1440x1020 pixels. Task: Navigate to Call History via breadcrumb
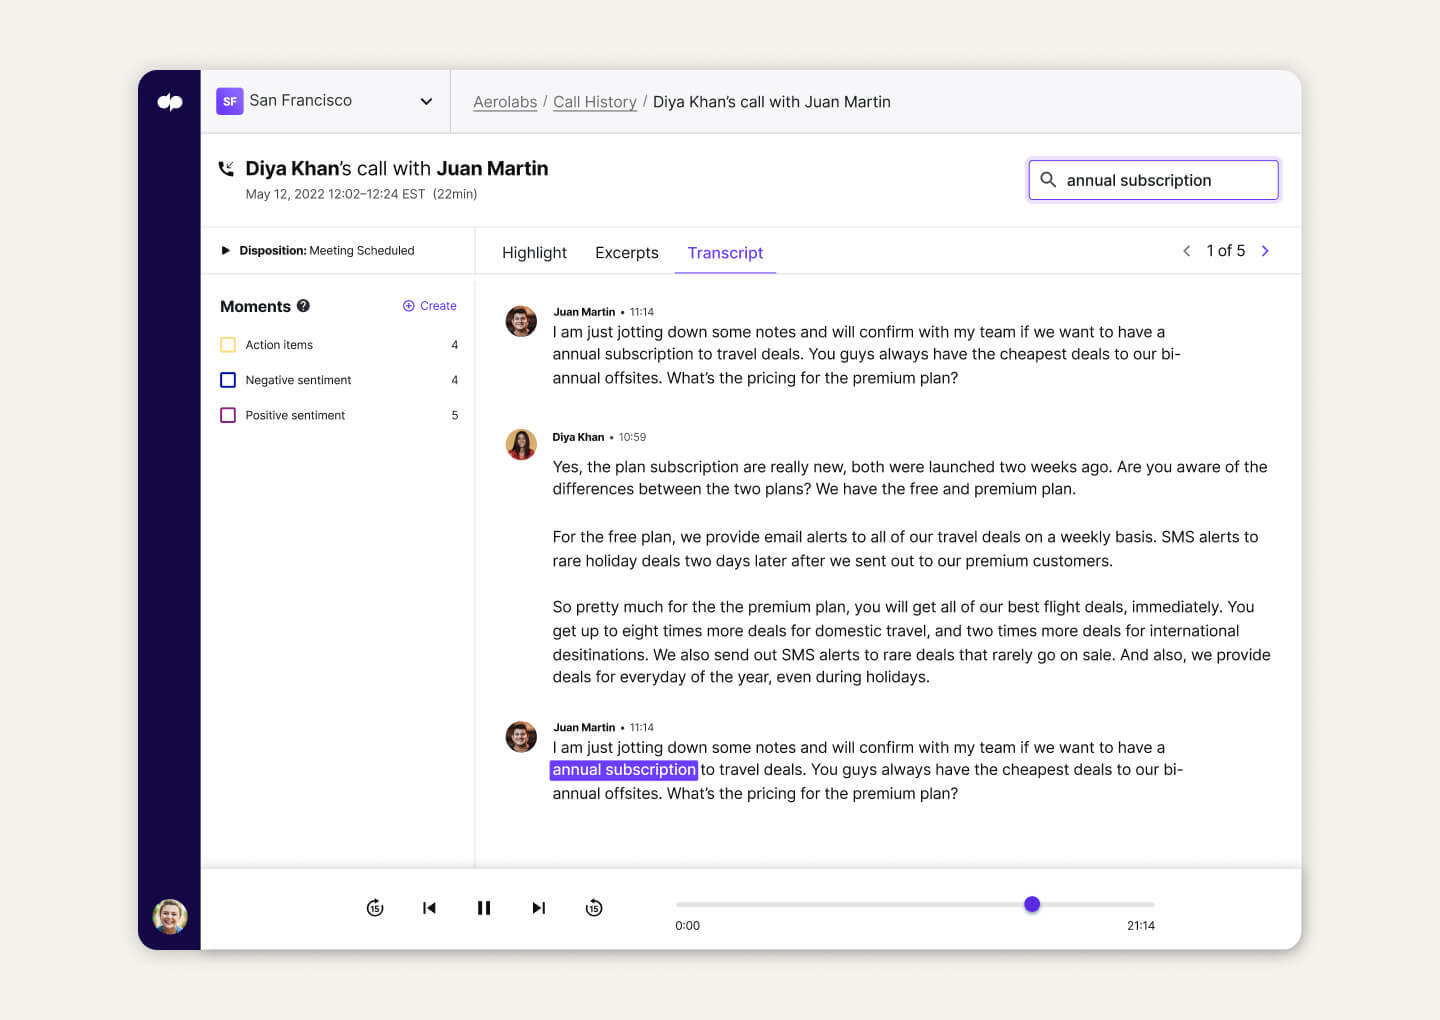pyautogui.click(x=595, y=101)
